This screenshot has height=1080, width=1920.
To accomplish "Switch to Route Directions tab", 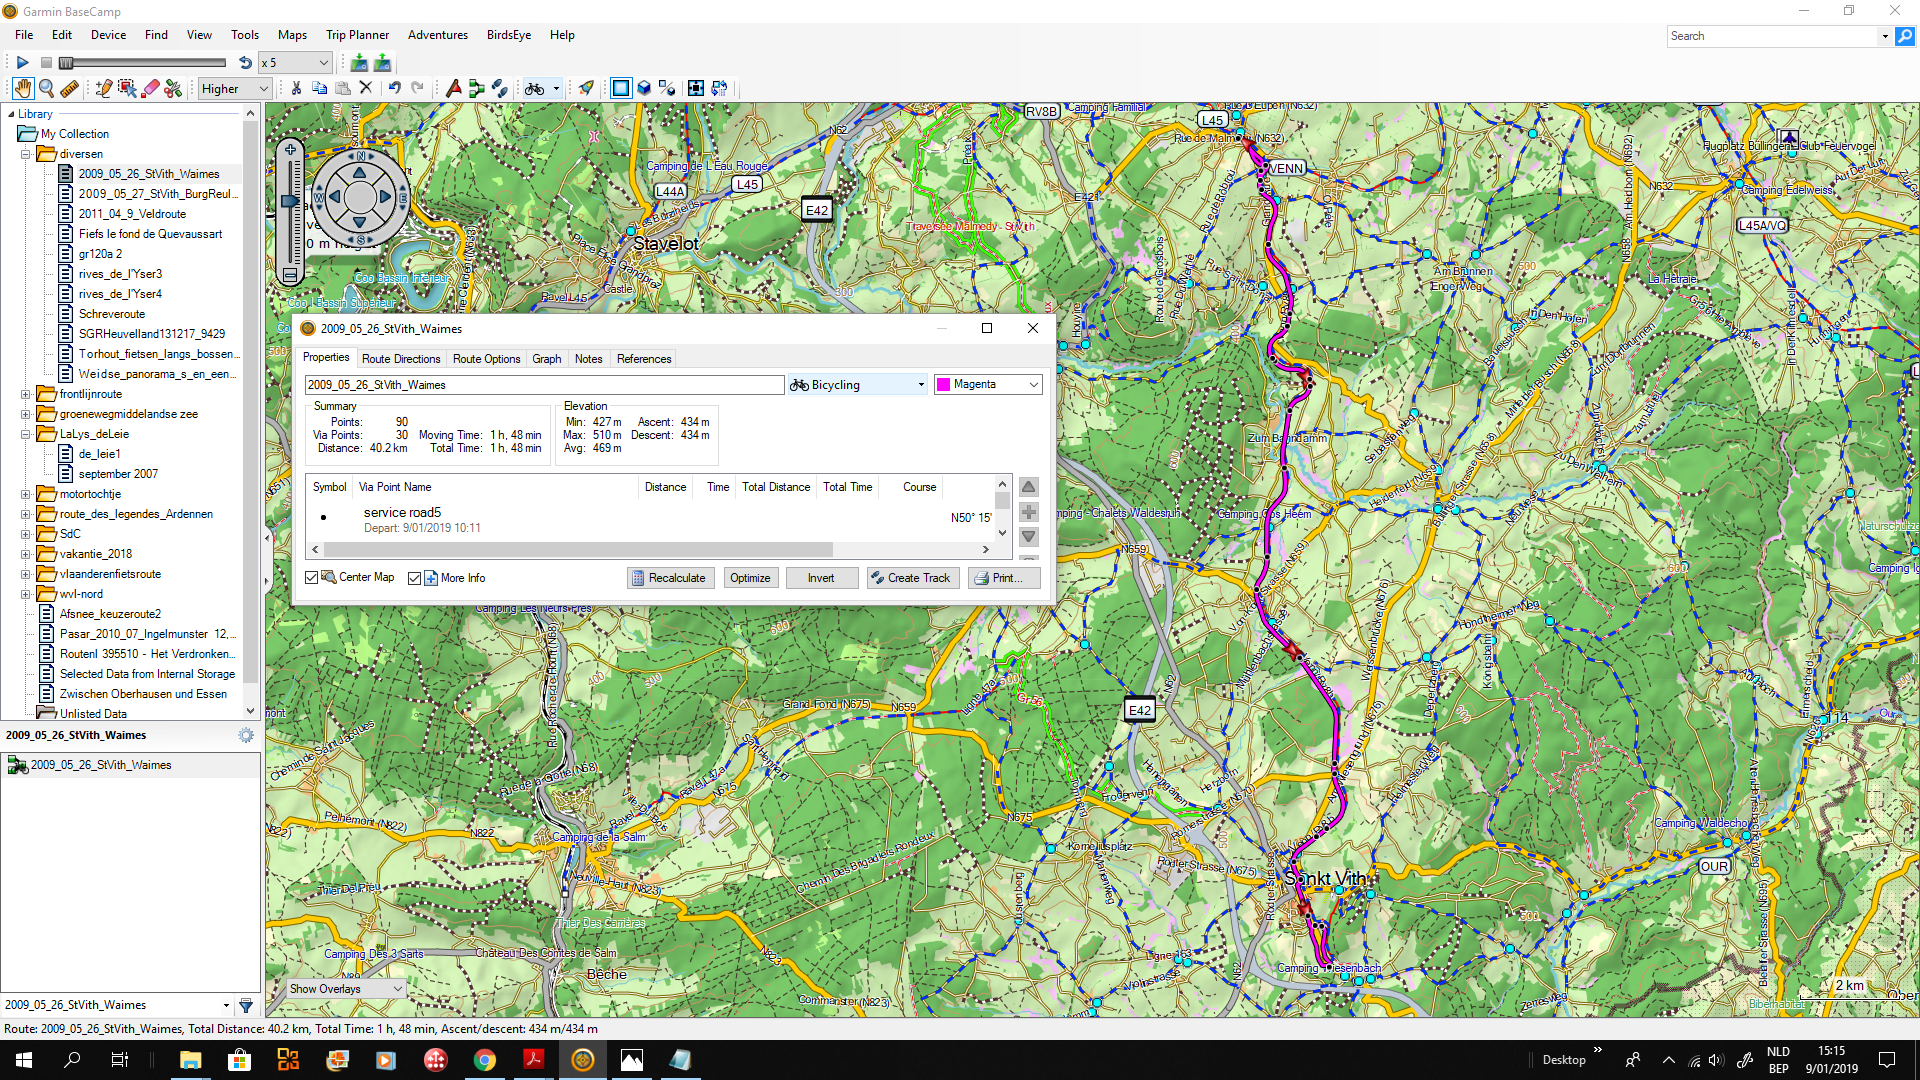I will pyautogui.click(x=401, y=359).
